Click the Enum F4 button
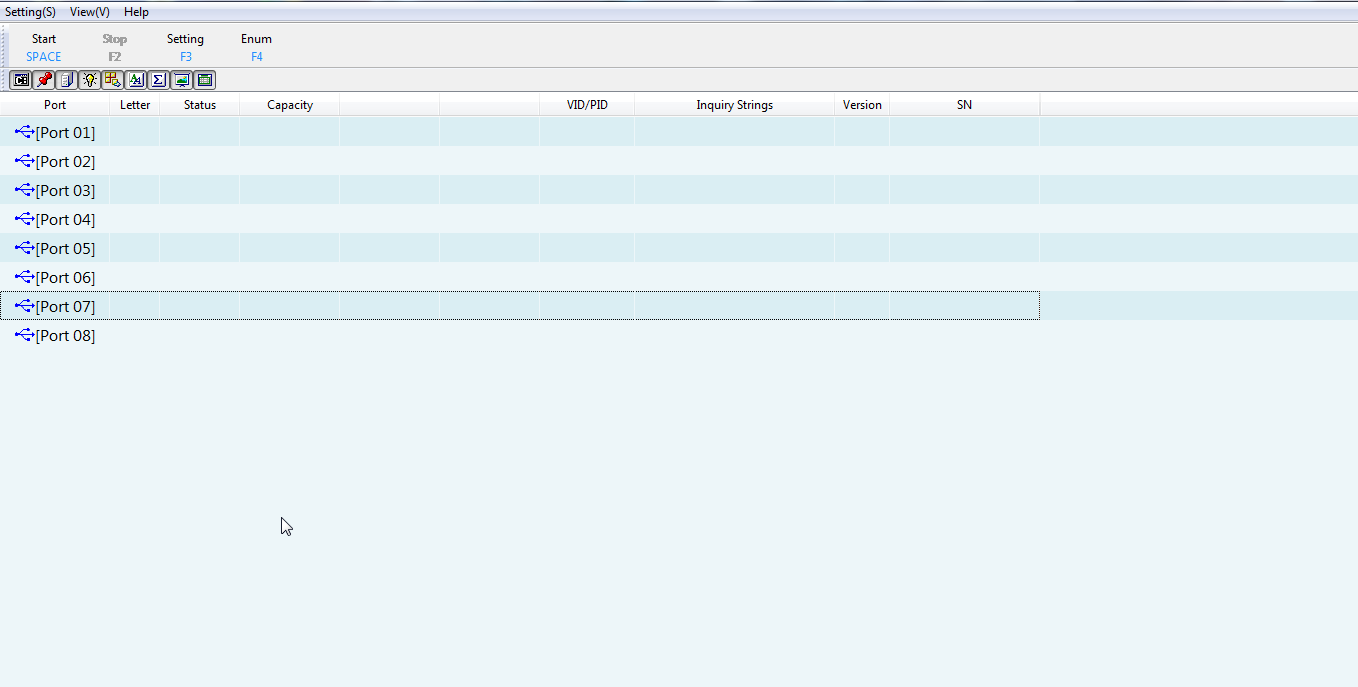1358x687 pixels. pyautogui.click(x=256, y=47)
